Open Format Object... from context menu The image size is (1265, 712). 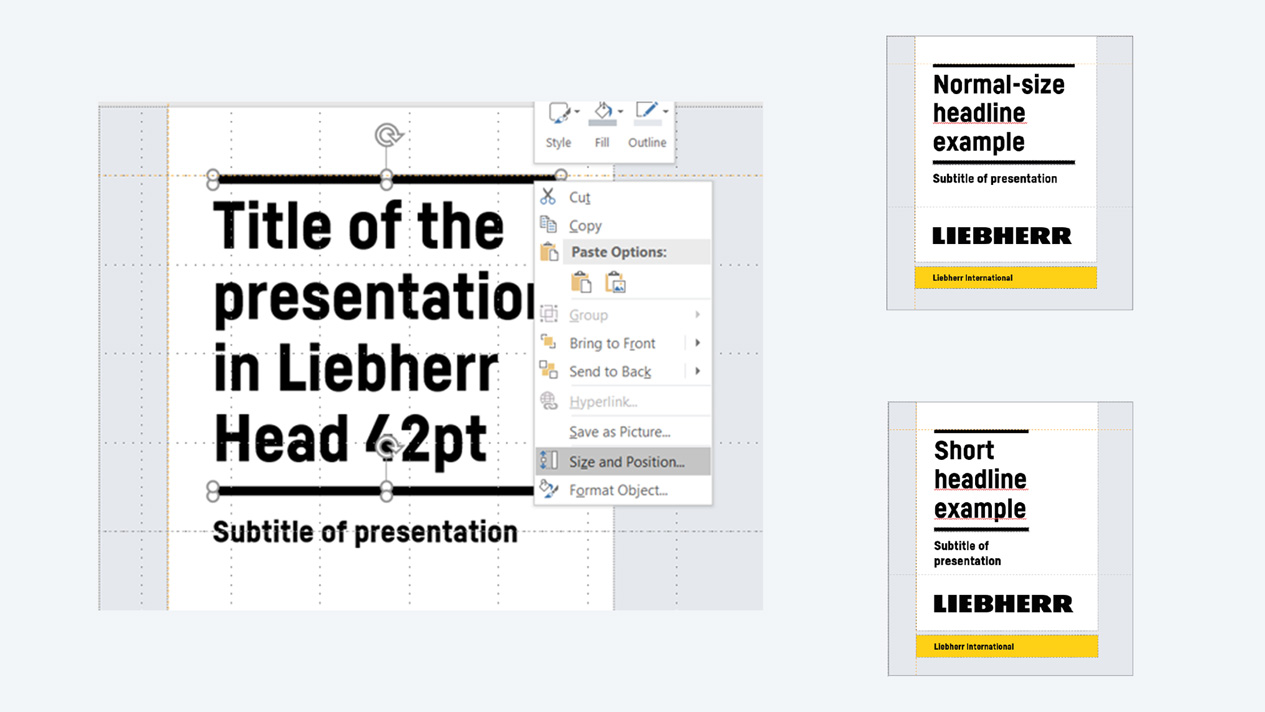click(618, 490)
